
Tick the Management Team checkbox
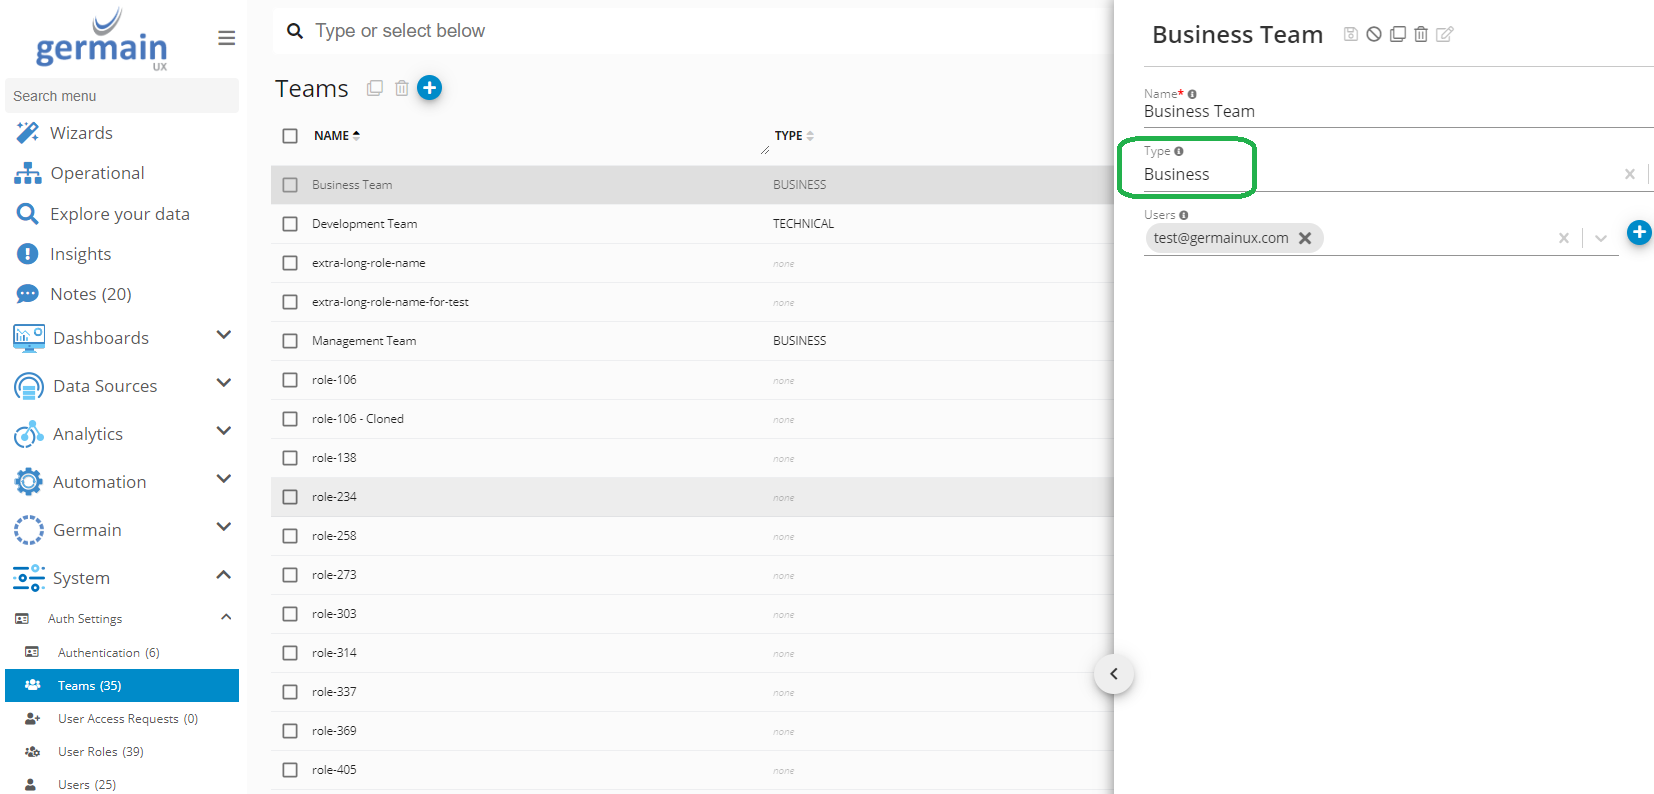tap(290, 341)
